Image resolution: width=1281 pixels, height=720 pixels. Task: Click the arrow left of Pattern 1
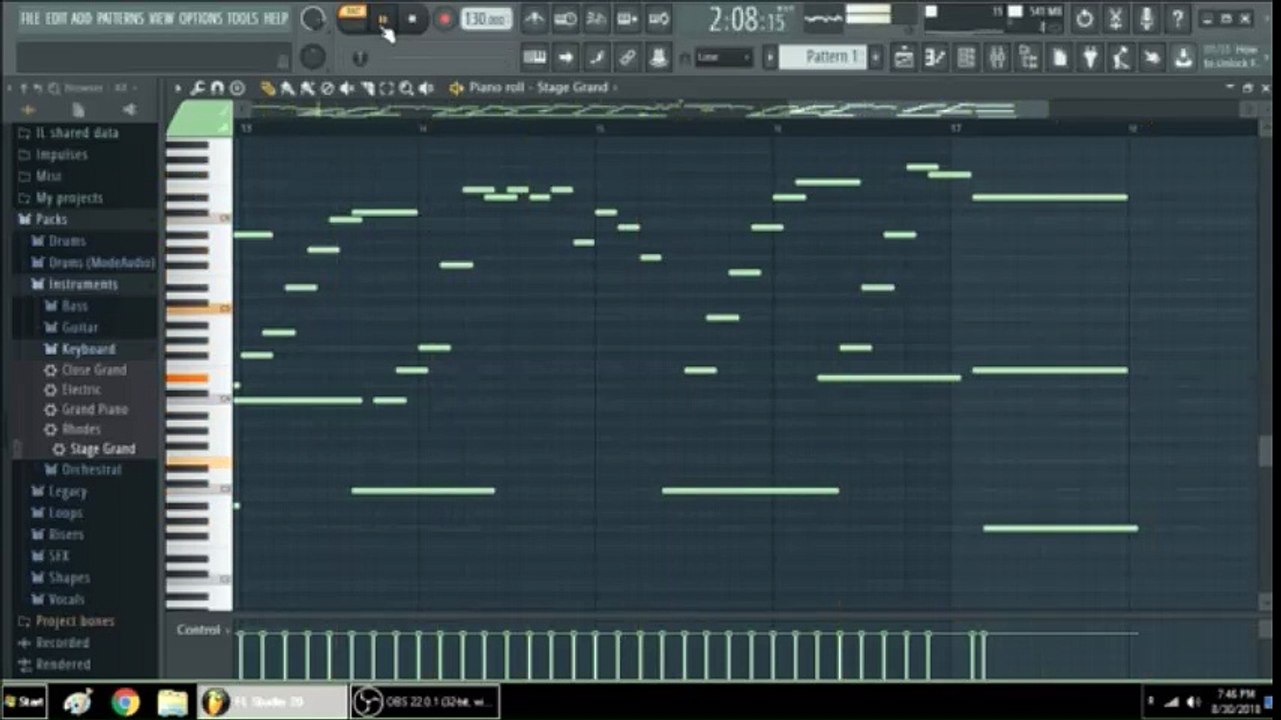[771, 58]
